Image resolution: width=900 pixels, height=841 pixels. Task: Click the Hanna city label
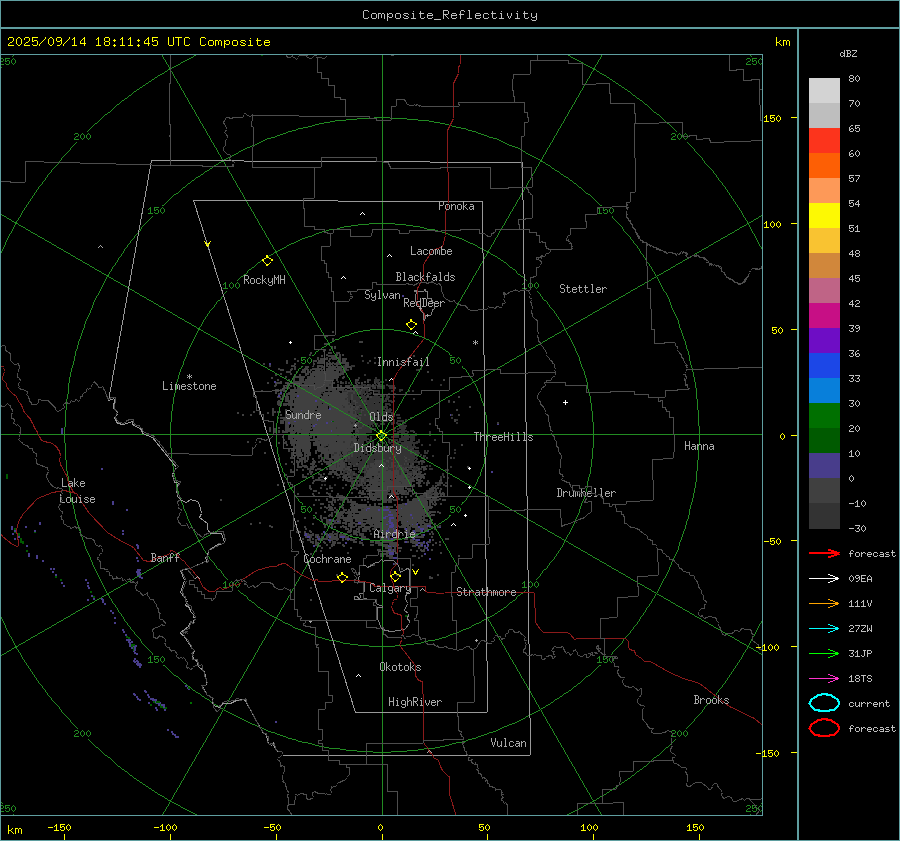(x=699, y=446)
